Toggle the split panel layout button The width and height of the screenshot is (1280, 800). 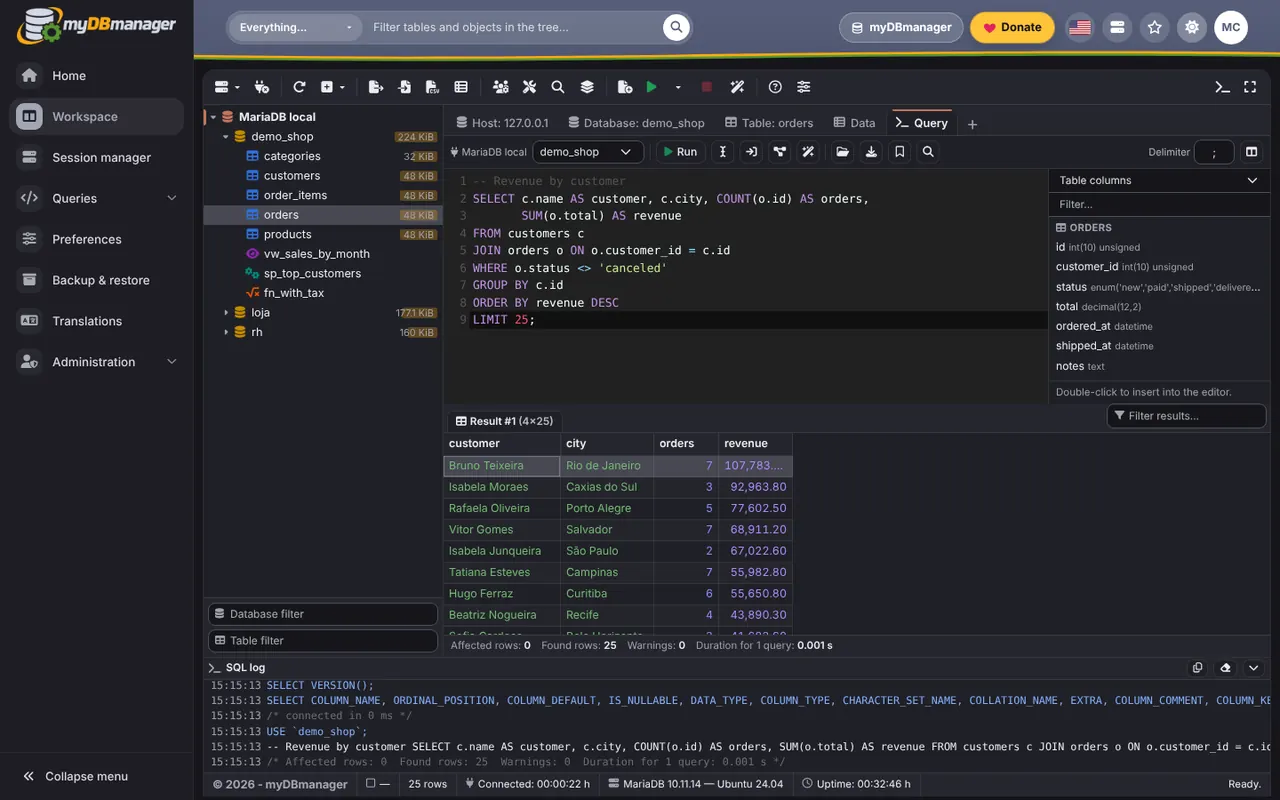pyautogui.click(x=1251, y=152)
